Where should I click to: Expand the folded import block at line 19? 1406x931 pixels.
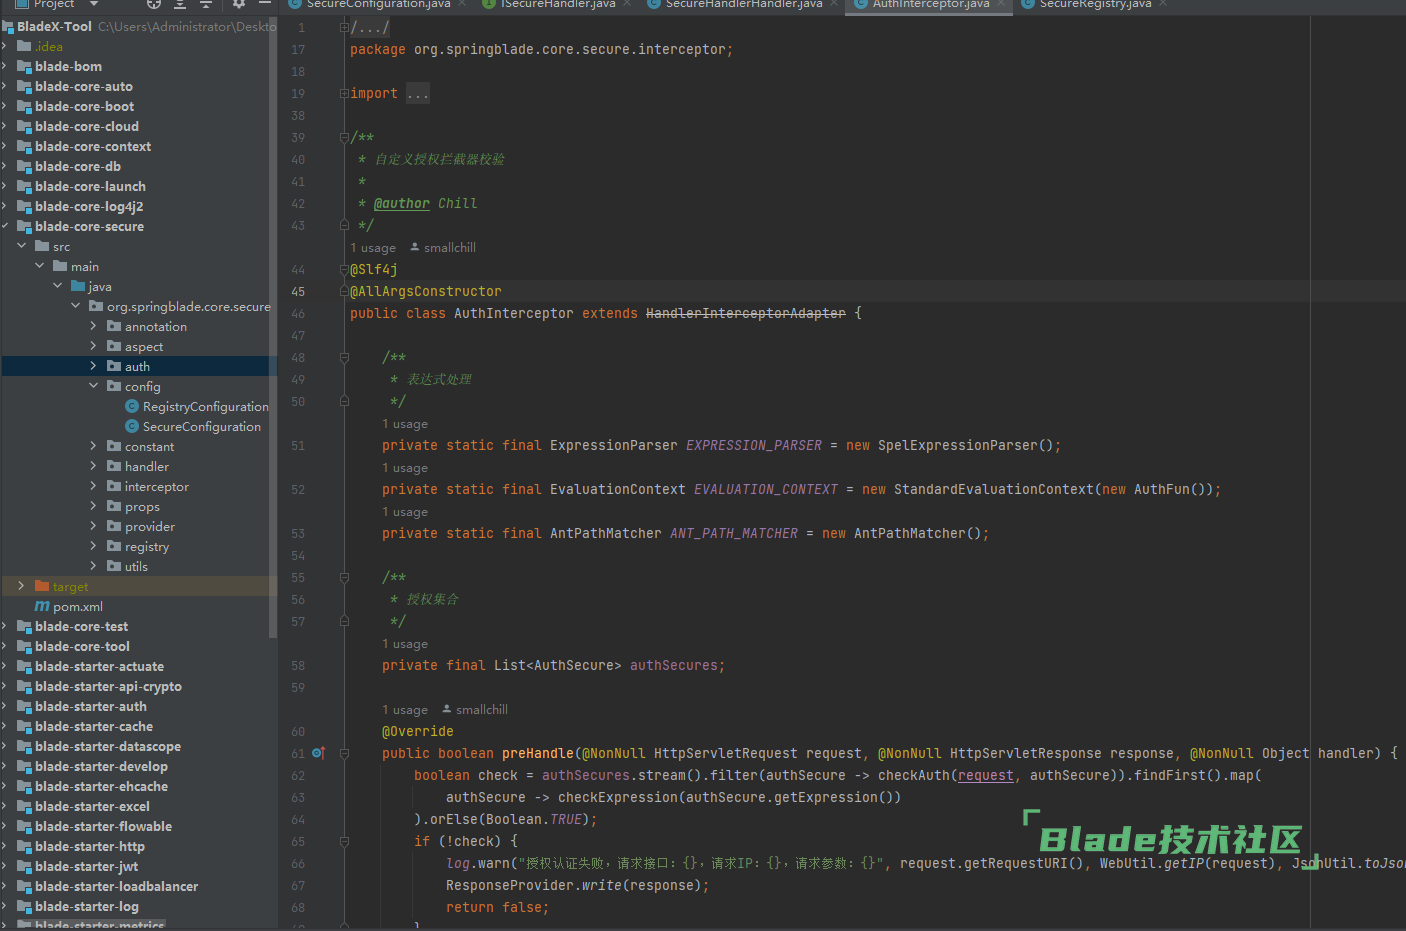pyautogui.click(x=344, y=93)
